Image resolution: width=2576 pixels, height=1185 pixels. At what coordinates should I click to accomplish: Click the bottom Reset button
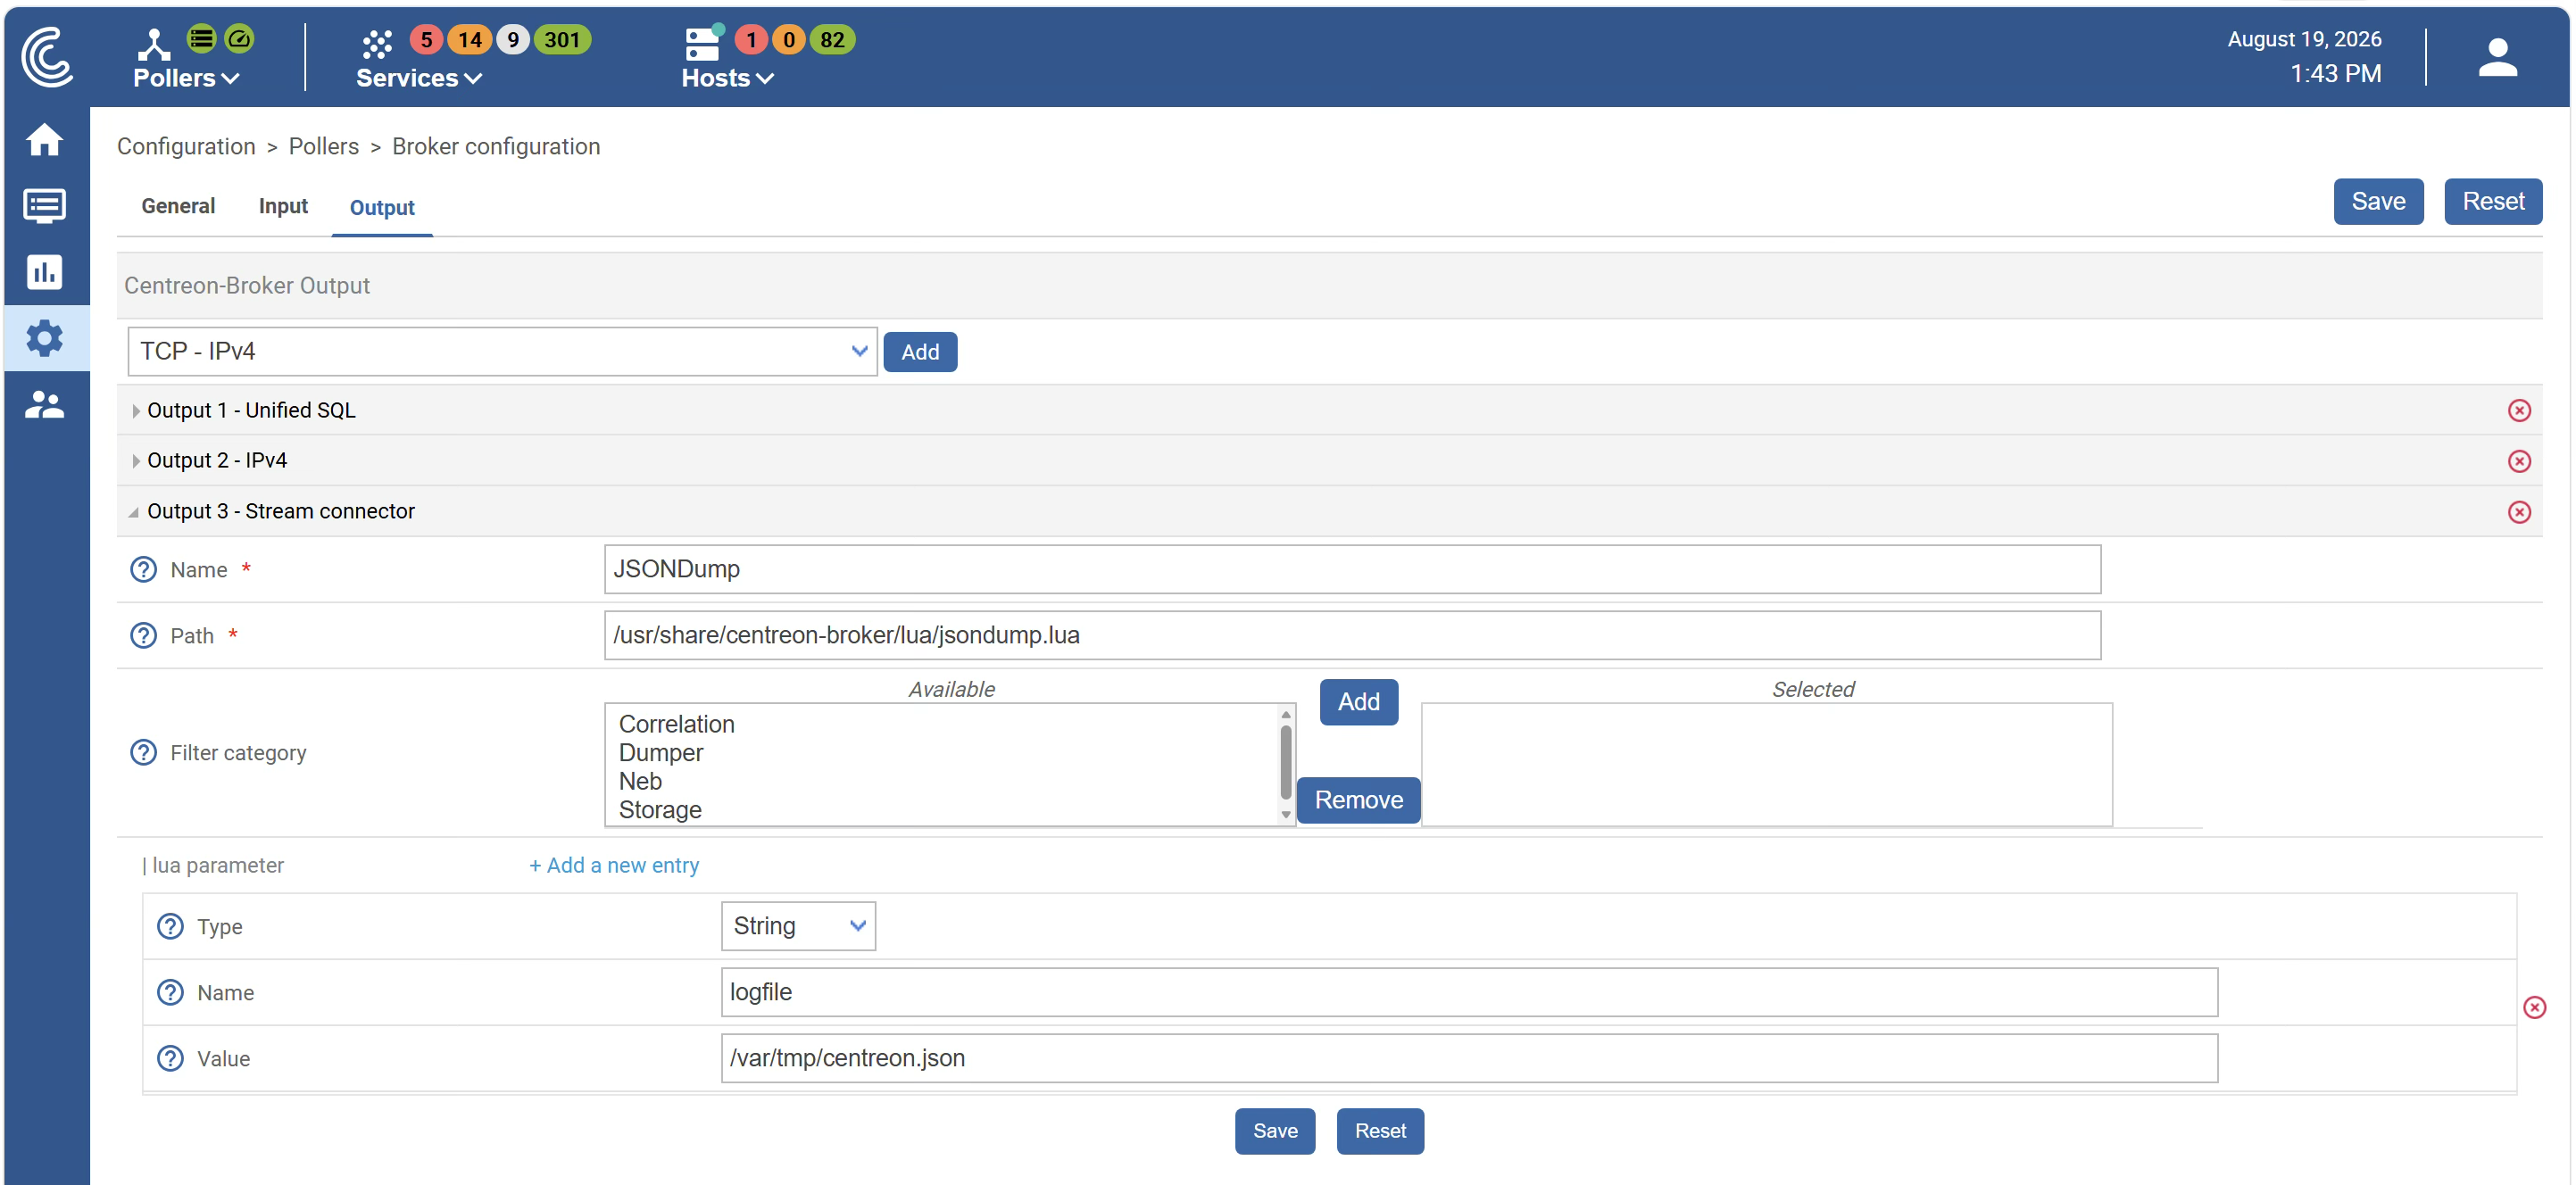pos(1380,1132)
